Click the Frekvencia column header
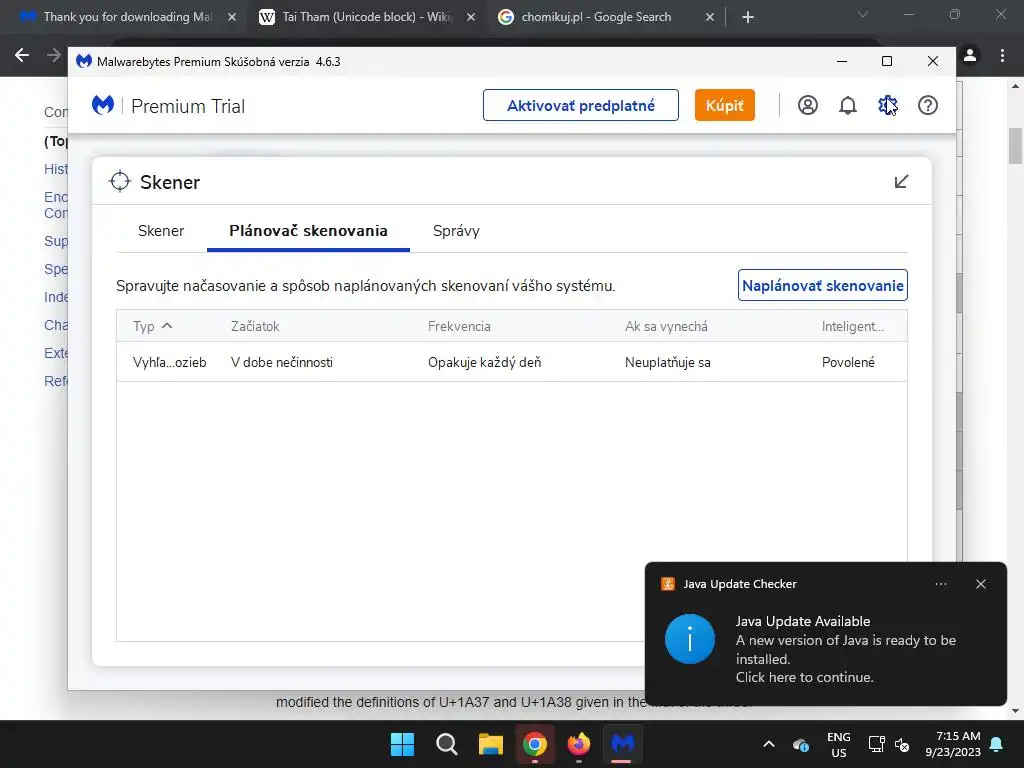 point(459,326)
